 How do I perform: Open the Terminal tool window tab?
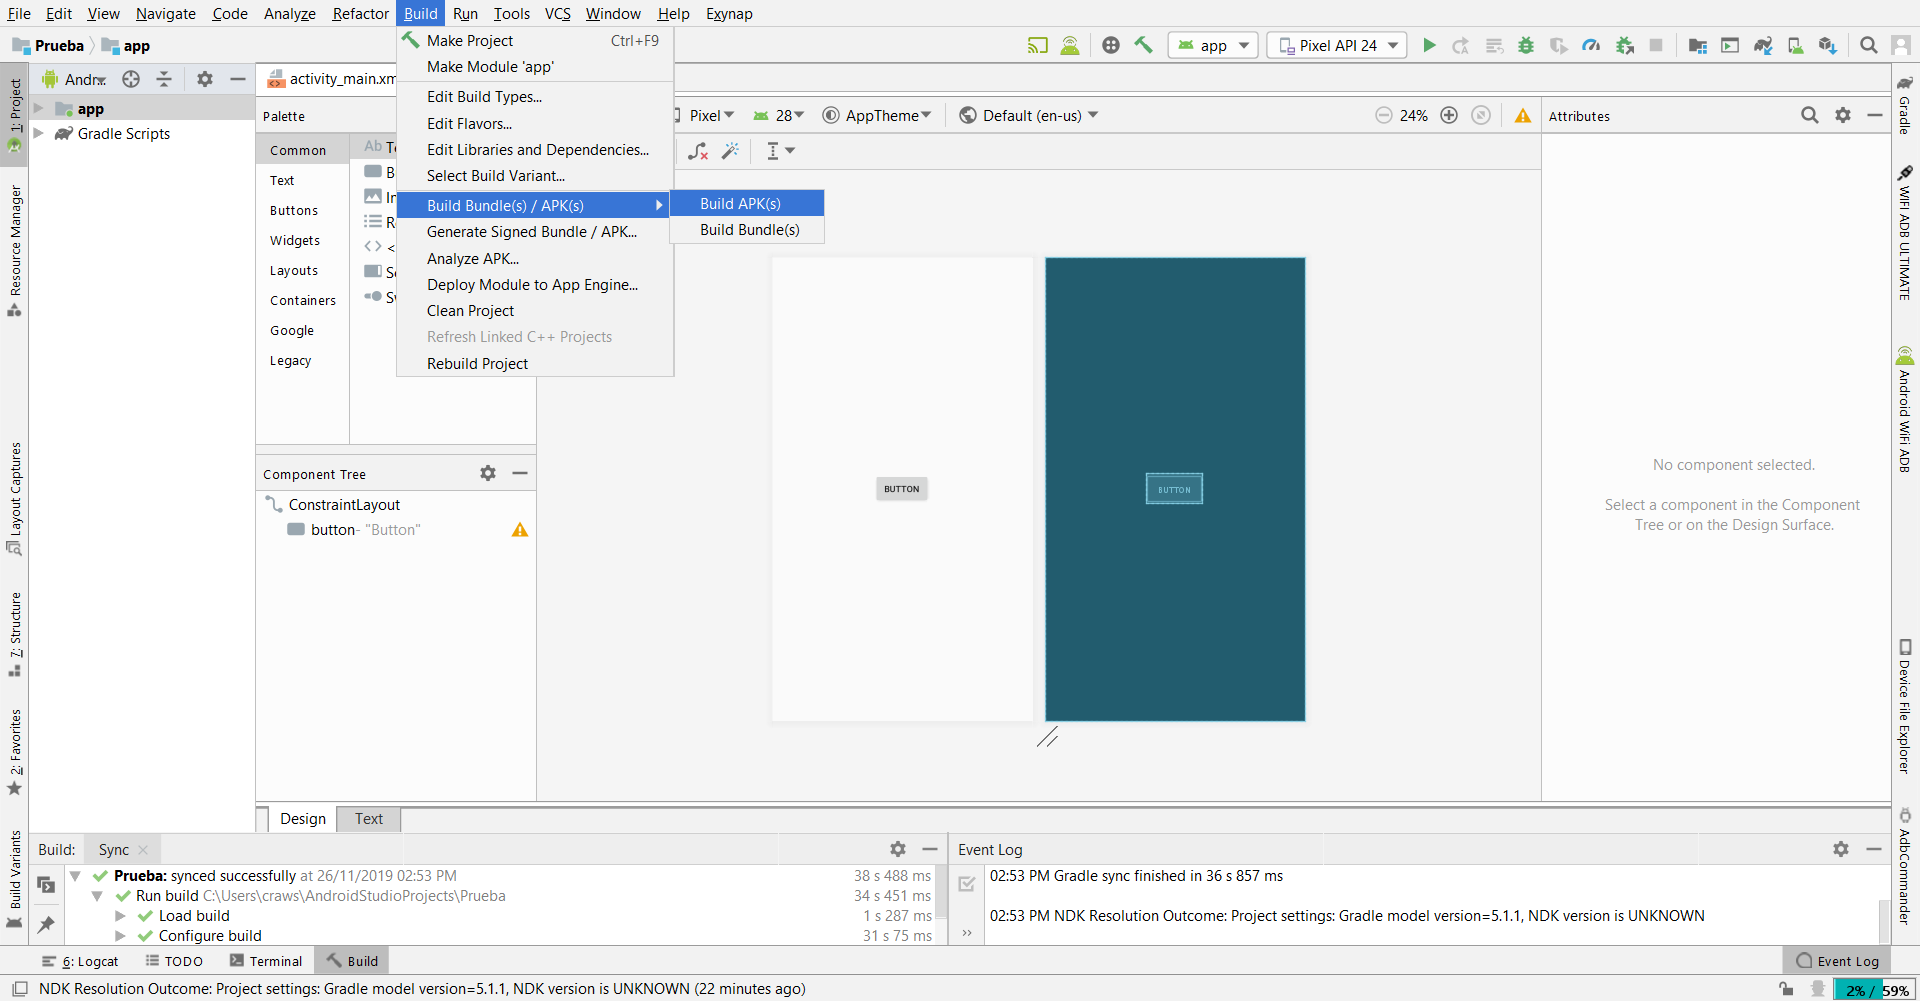click(x=266, y=961)
